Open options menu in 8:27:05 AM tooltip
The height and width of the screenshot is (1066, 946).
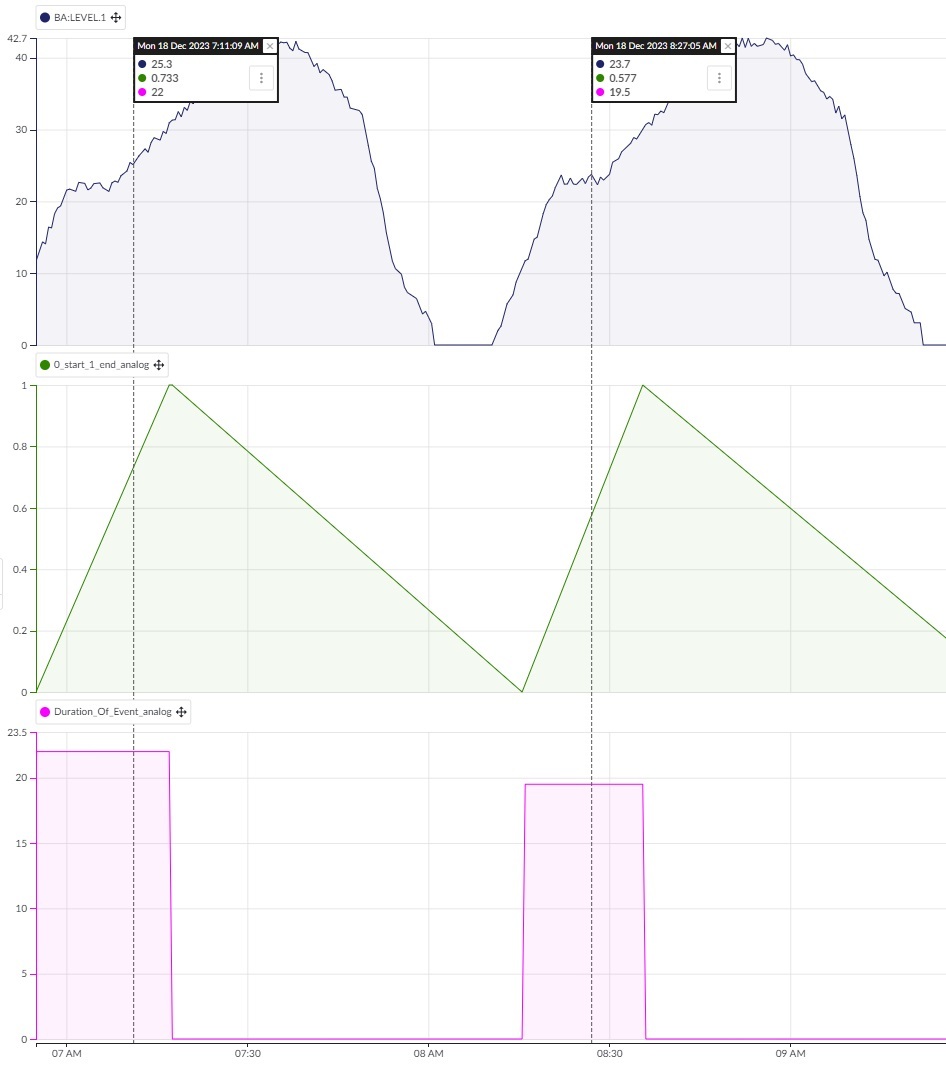click(720, 78)
